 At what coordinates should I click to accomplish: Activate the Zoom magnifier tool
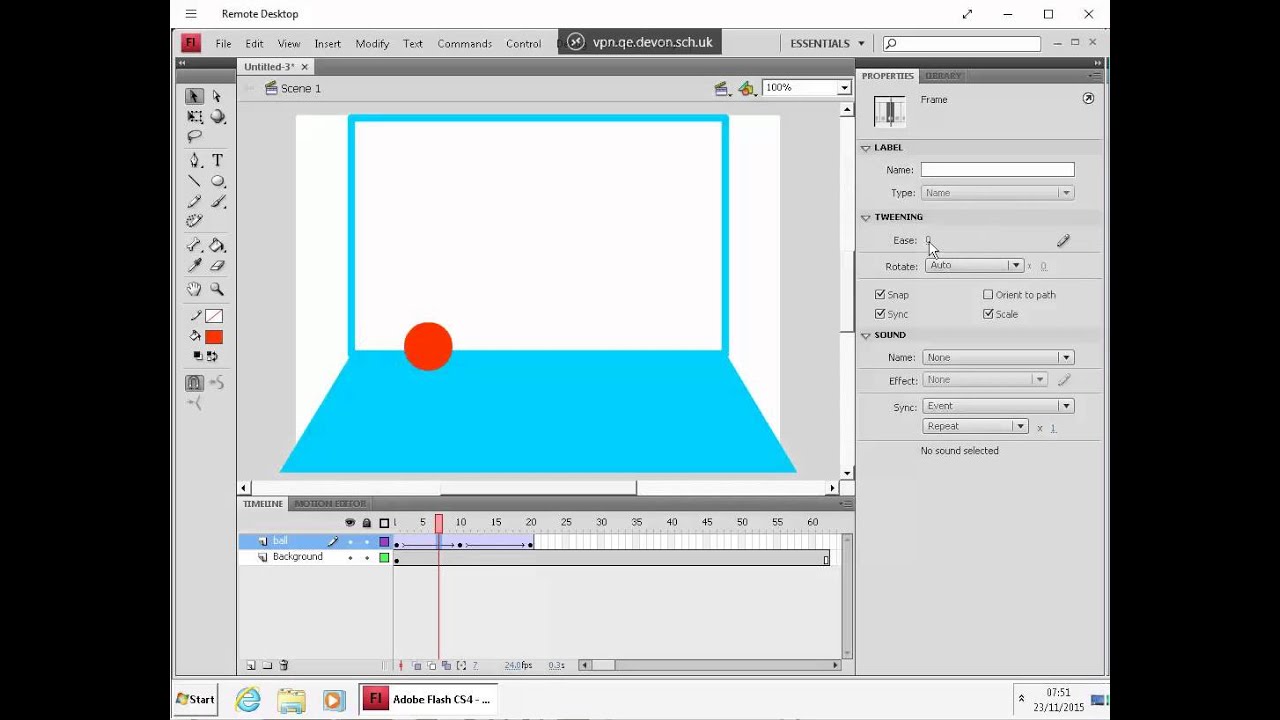point(217,289)
